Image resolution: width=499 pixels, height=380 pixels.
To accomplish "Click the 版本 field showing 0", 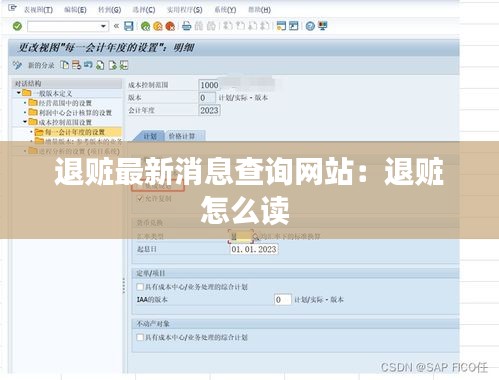I will pyautogui.click(x=207, y=98).
